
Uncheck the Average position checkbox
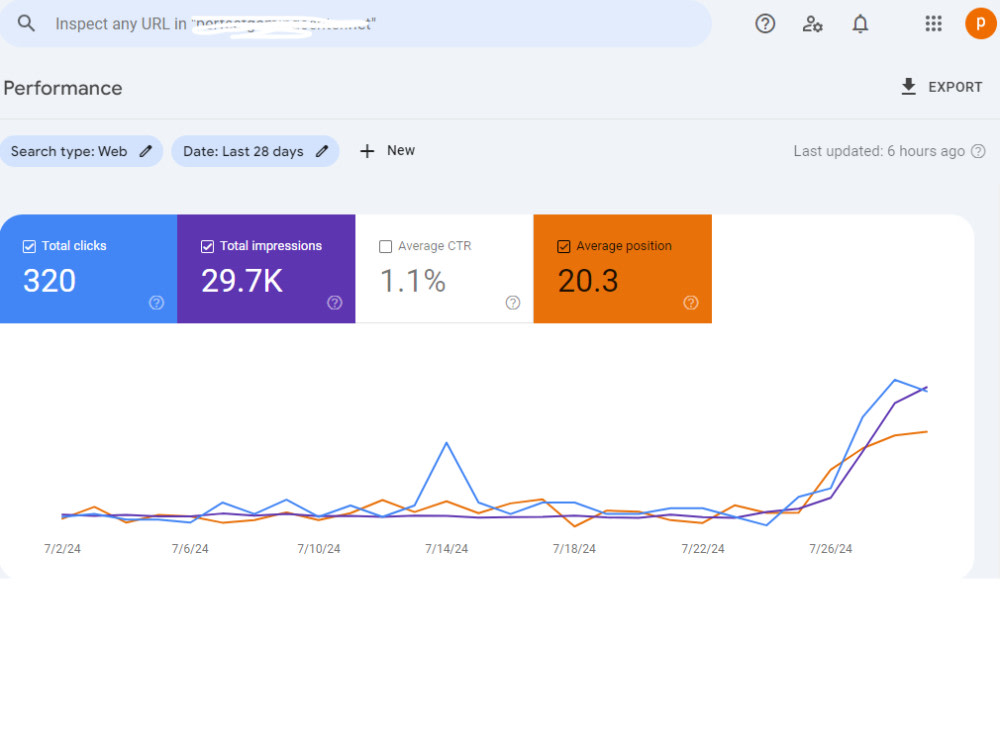click(563, 246)
